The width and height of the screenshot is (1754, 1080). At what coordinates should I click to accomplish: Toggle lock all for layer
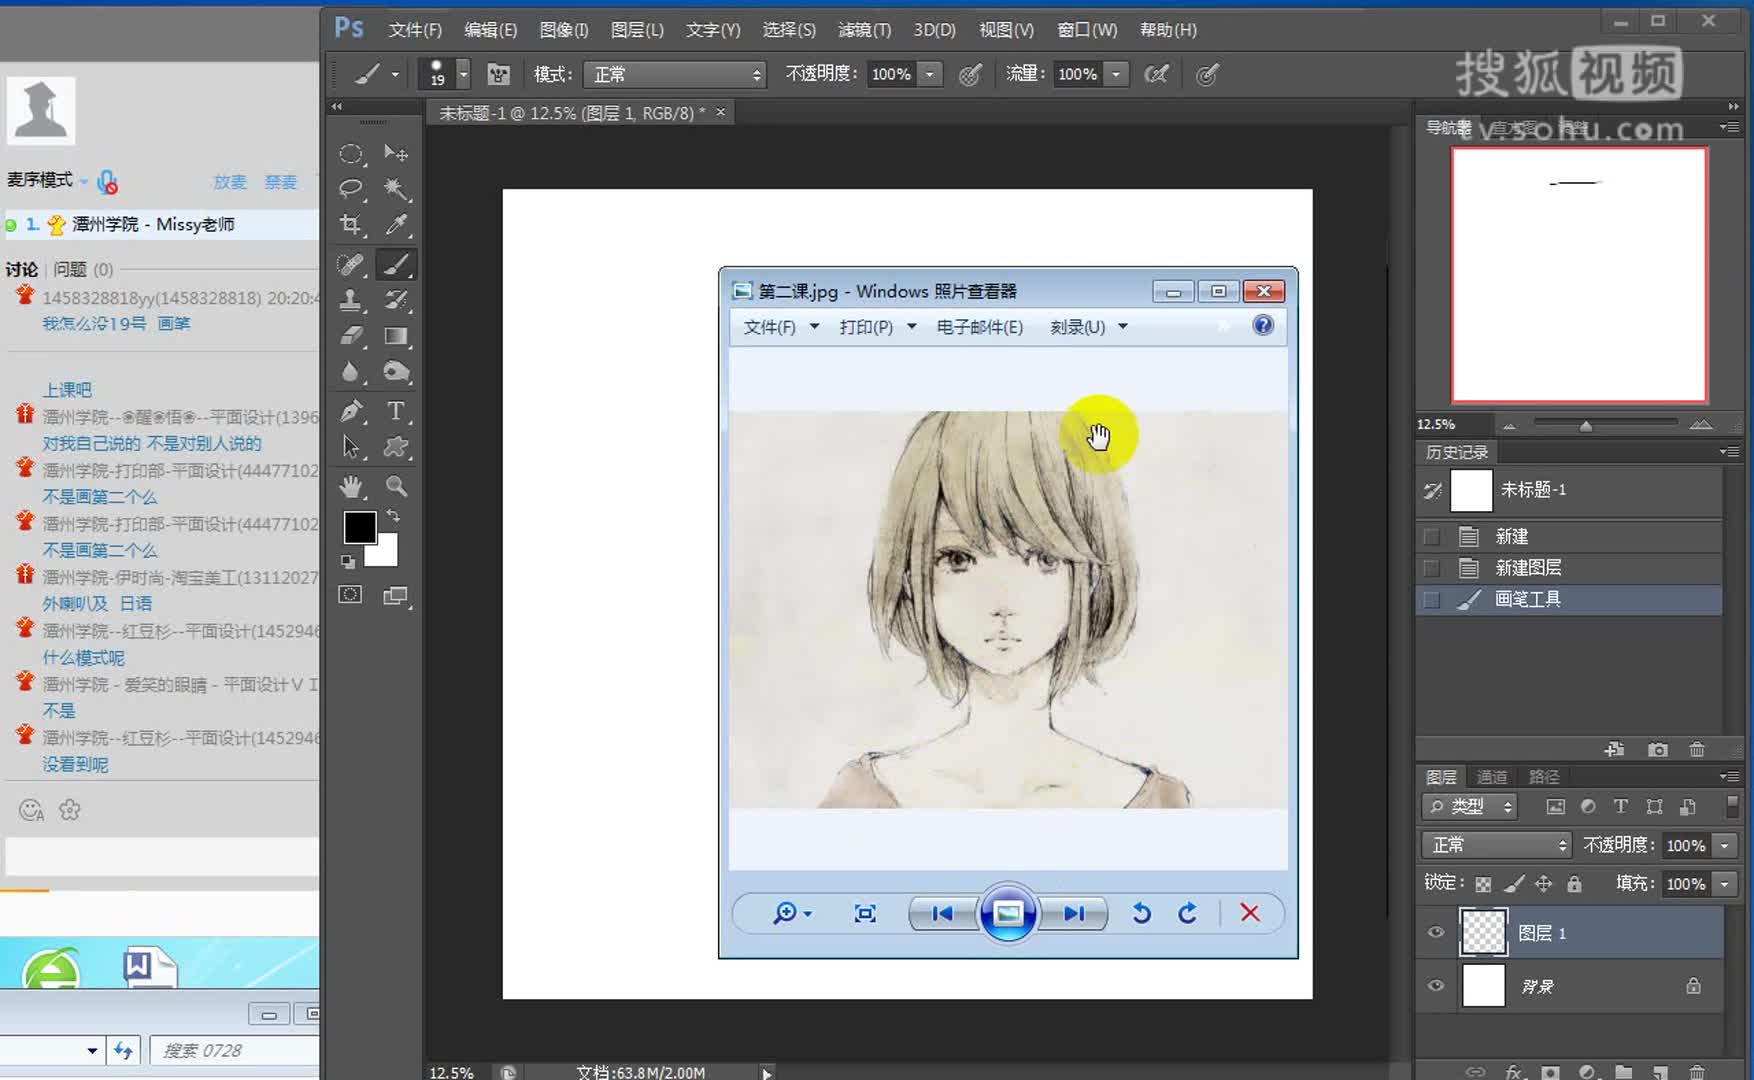pos(1574,884)
